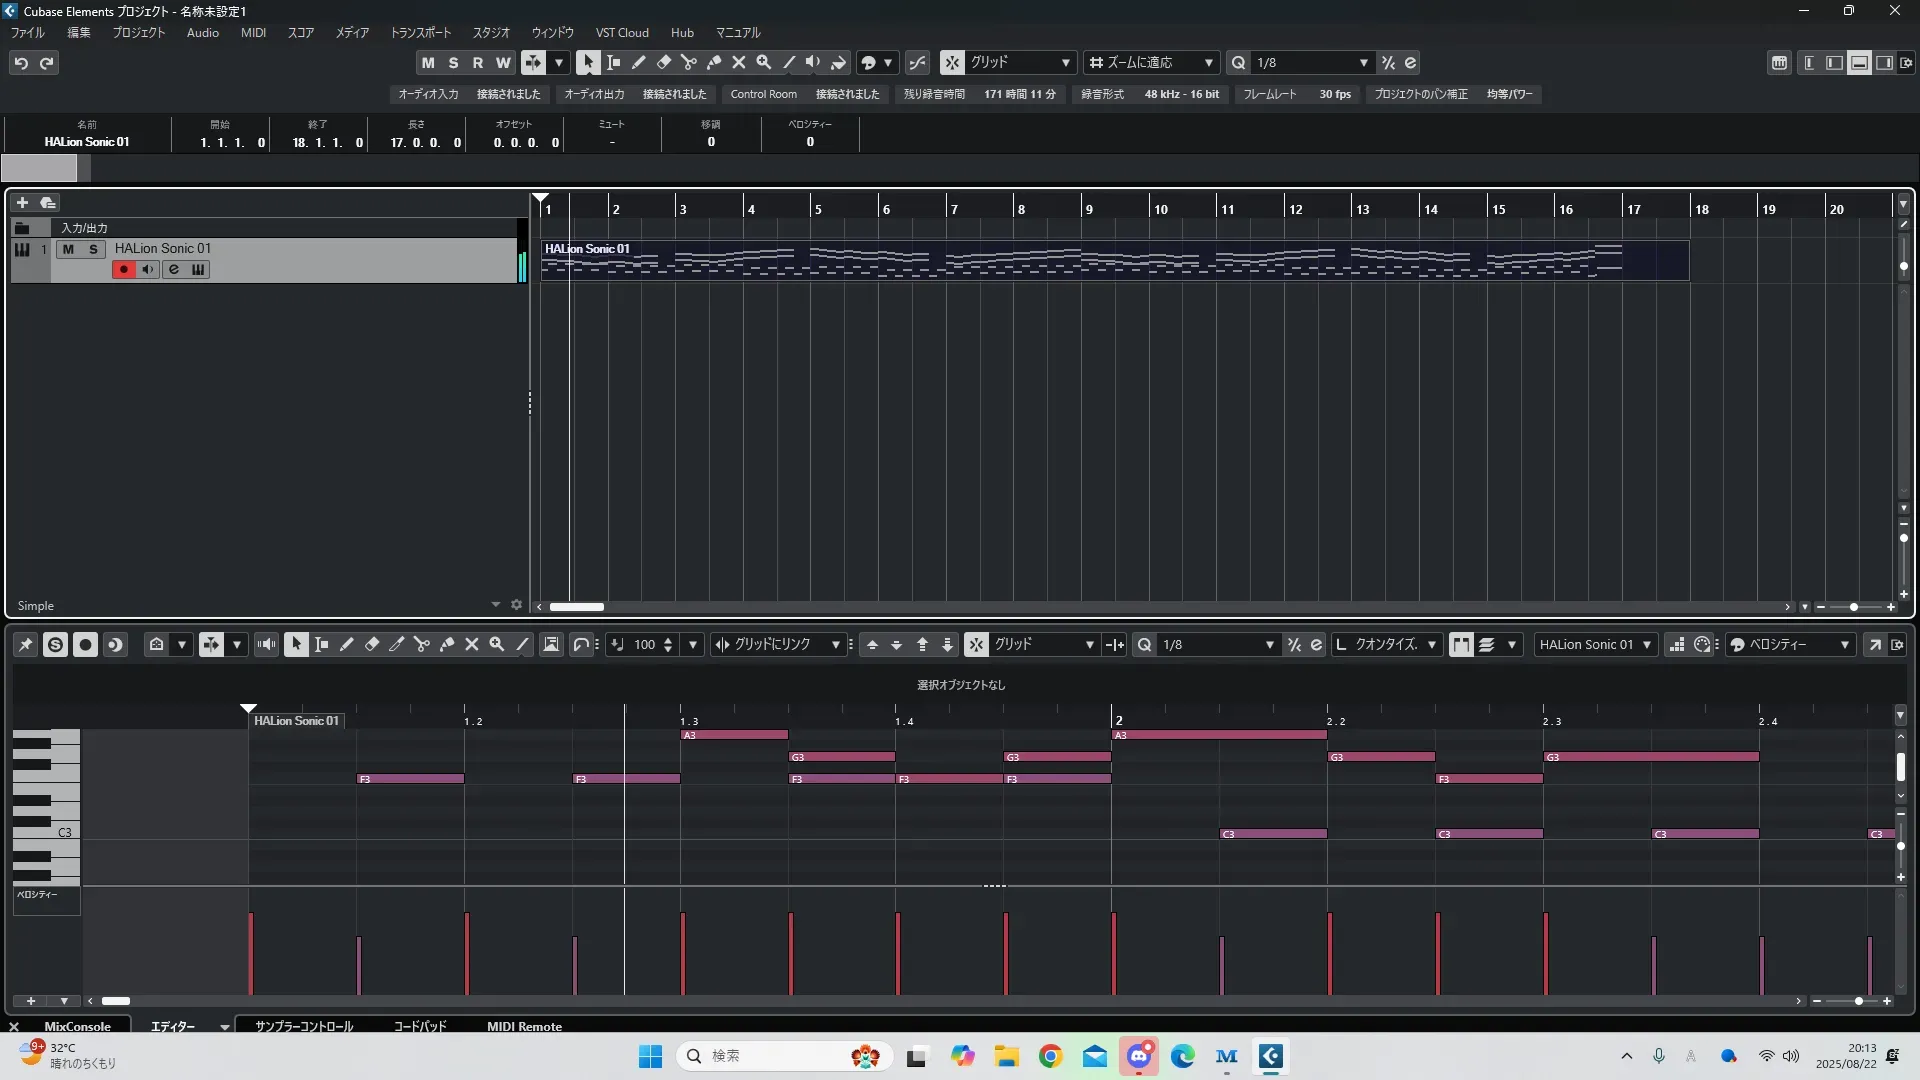The image size is (1920, 1080).
Task: Select the Scissors split tool in the main toolbar
Action: (688, 62)
